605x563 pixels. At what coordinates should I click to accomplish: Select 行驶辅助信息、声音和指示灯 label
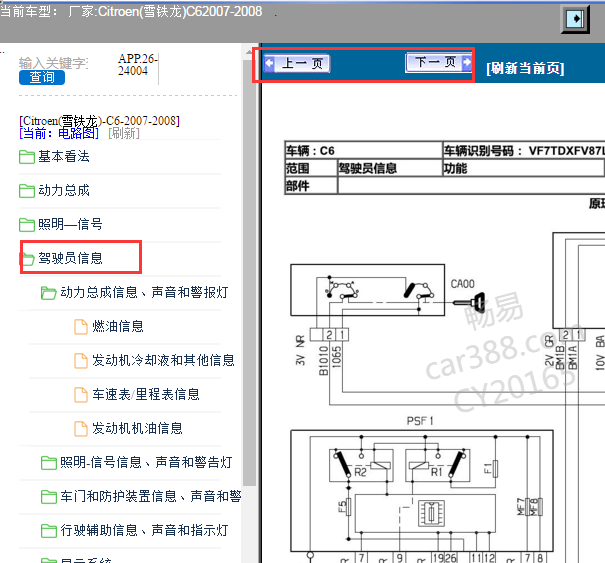[144, 530]
